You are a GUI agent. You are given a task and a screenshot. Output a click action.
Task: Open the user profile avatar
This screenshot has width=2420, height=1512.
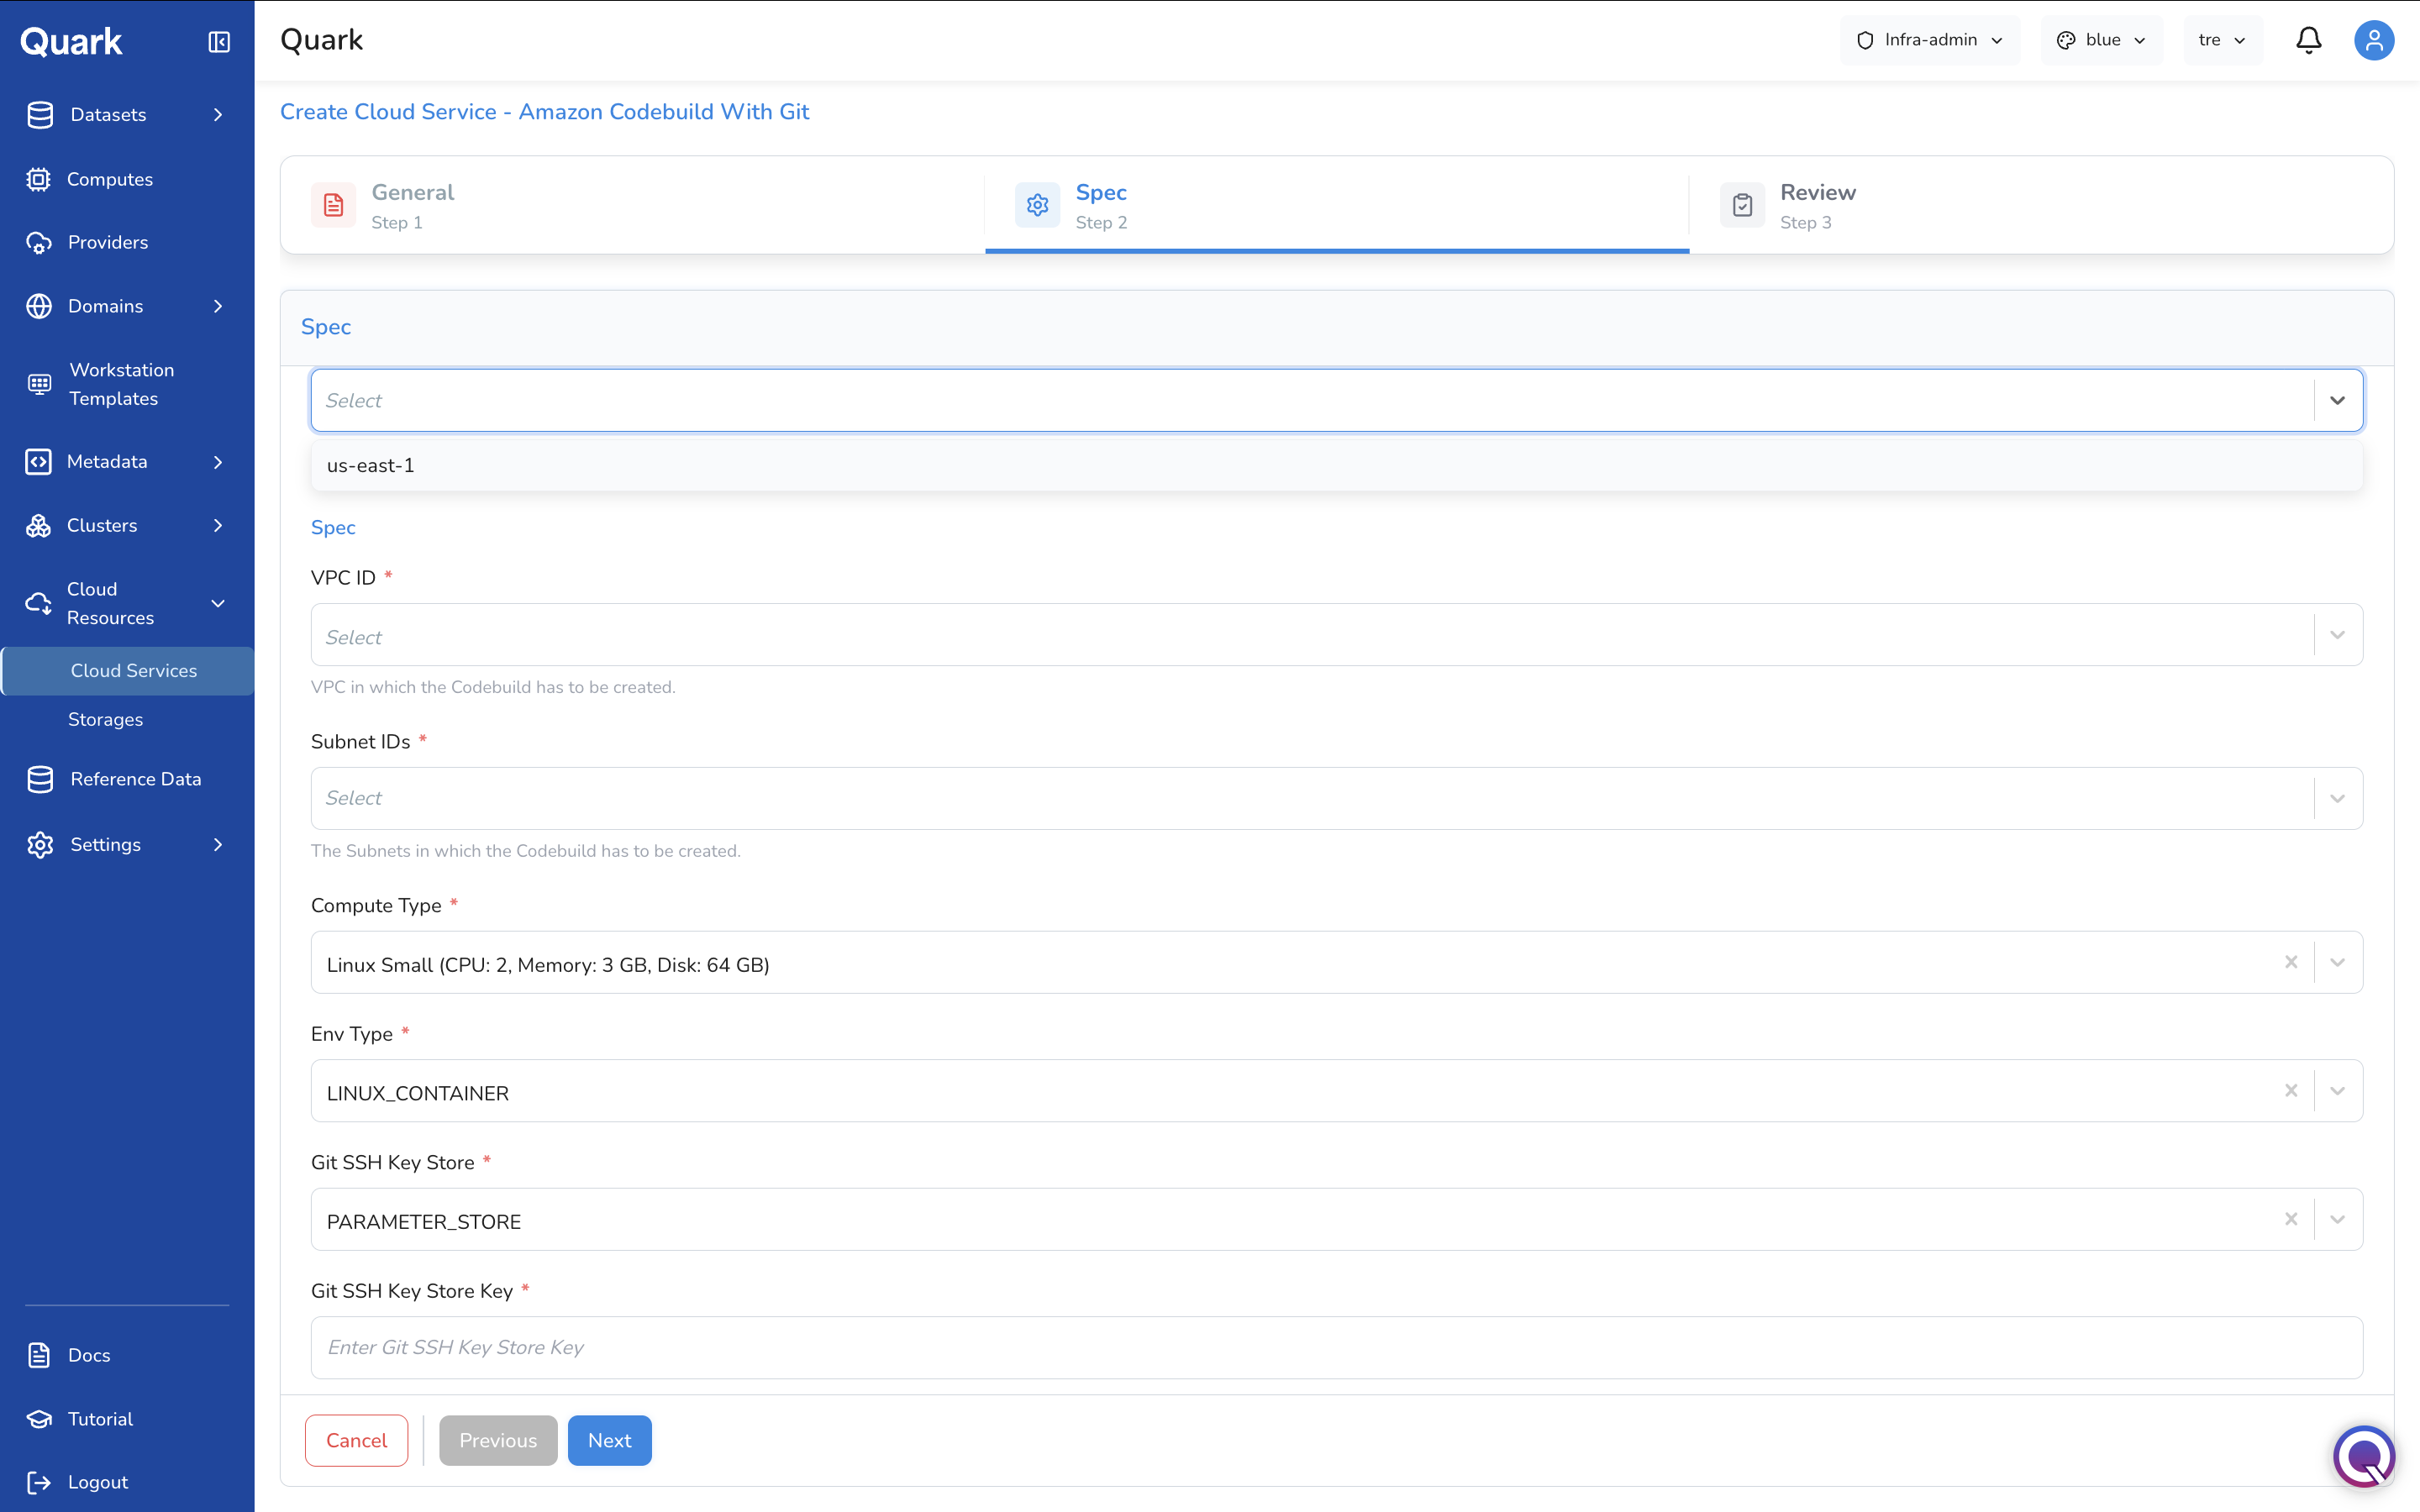(x=2374, y=40)
